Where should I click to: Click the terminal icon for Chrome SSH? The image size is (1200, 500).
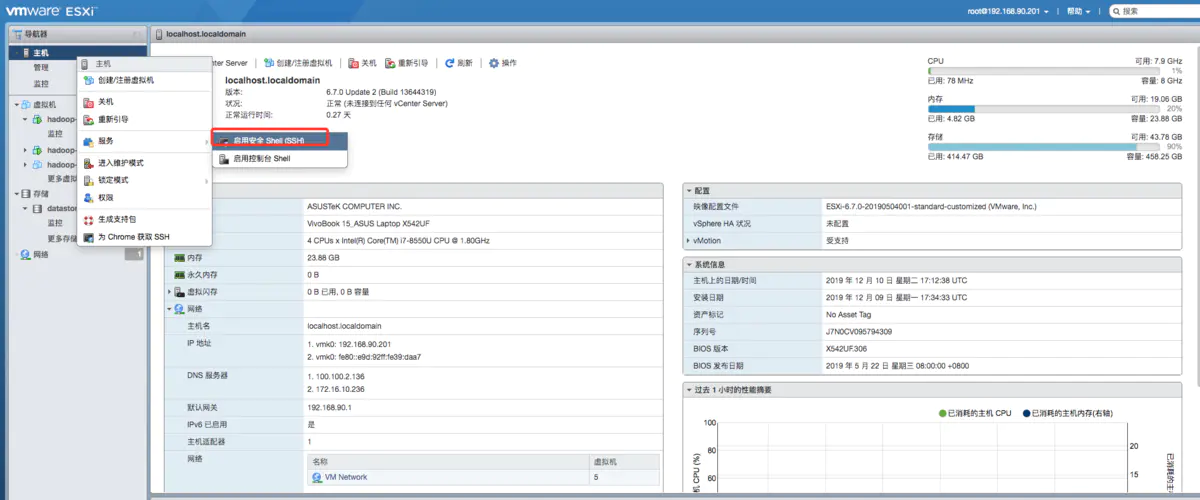click(x=88, y=237)
